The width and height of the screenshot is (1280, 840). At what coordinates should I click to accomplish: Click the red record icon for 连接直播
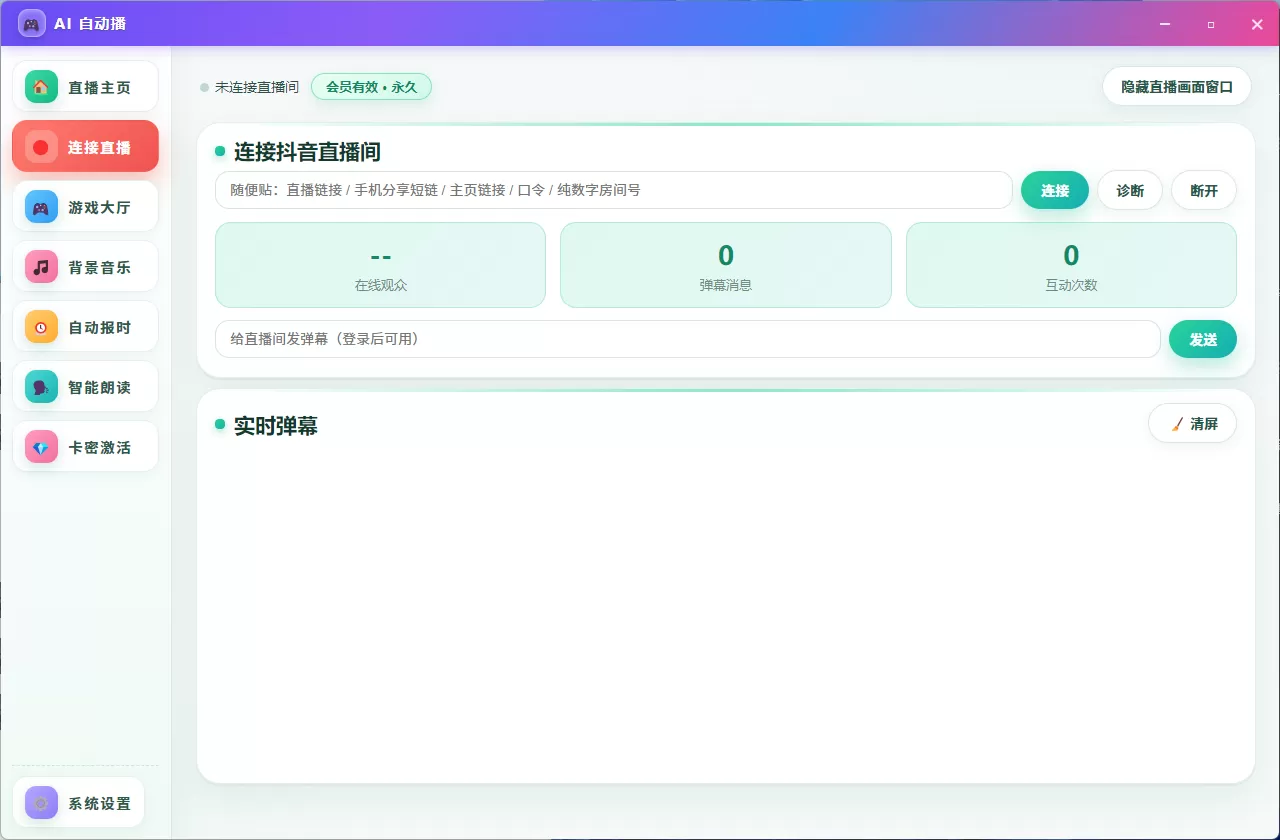pyautogui.click(x=41, y=147)
